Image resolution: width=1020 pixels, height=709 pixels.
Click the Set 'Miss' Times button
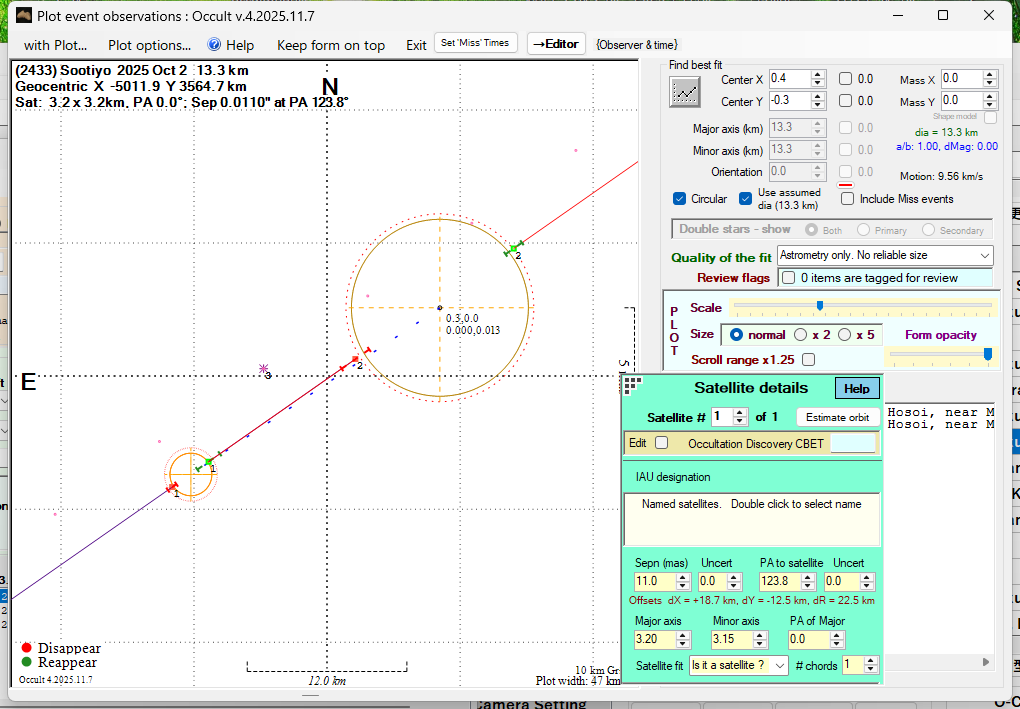(476, 43)
